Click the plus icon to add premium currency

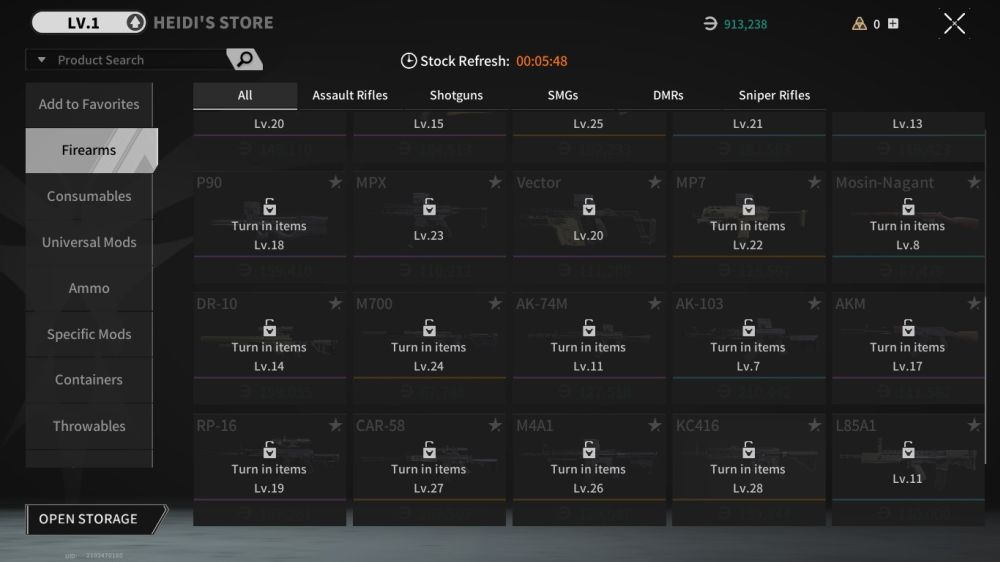pyautogui.click(x=893, y=24)
